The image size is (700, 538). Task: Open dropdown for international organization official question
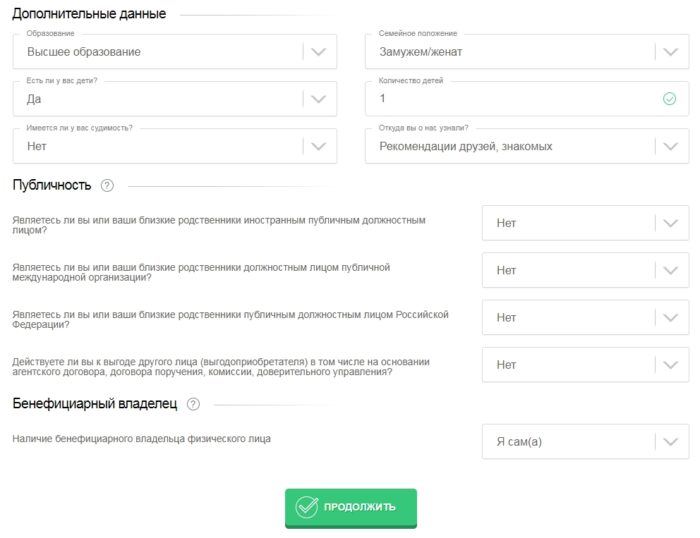pyautogui.click(x=585, y=270)
